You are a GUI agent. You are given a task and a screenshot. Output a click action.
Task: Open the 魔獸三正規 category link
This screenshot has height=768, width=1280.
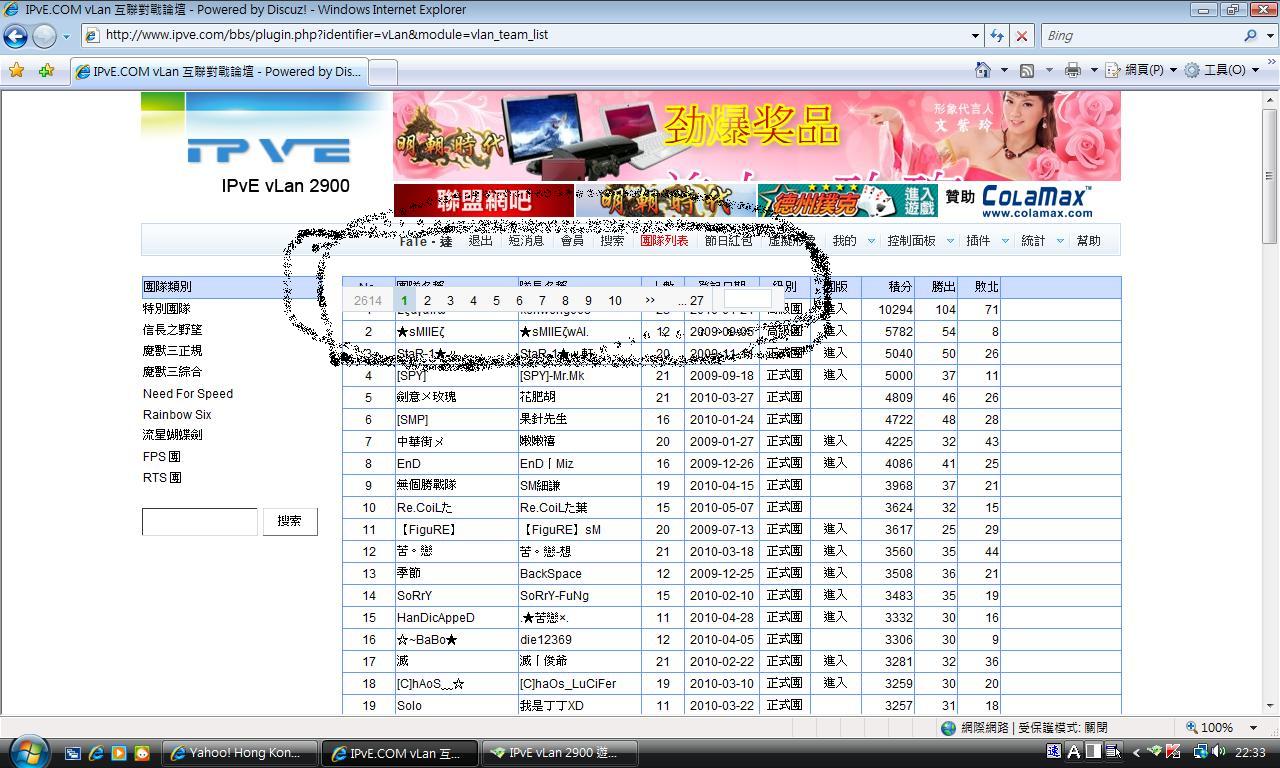[x=172, y=351]
